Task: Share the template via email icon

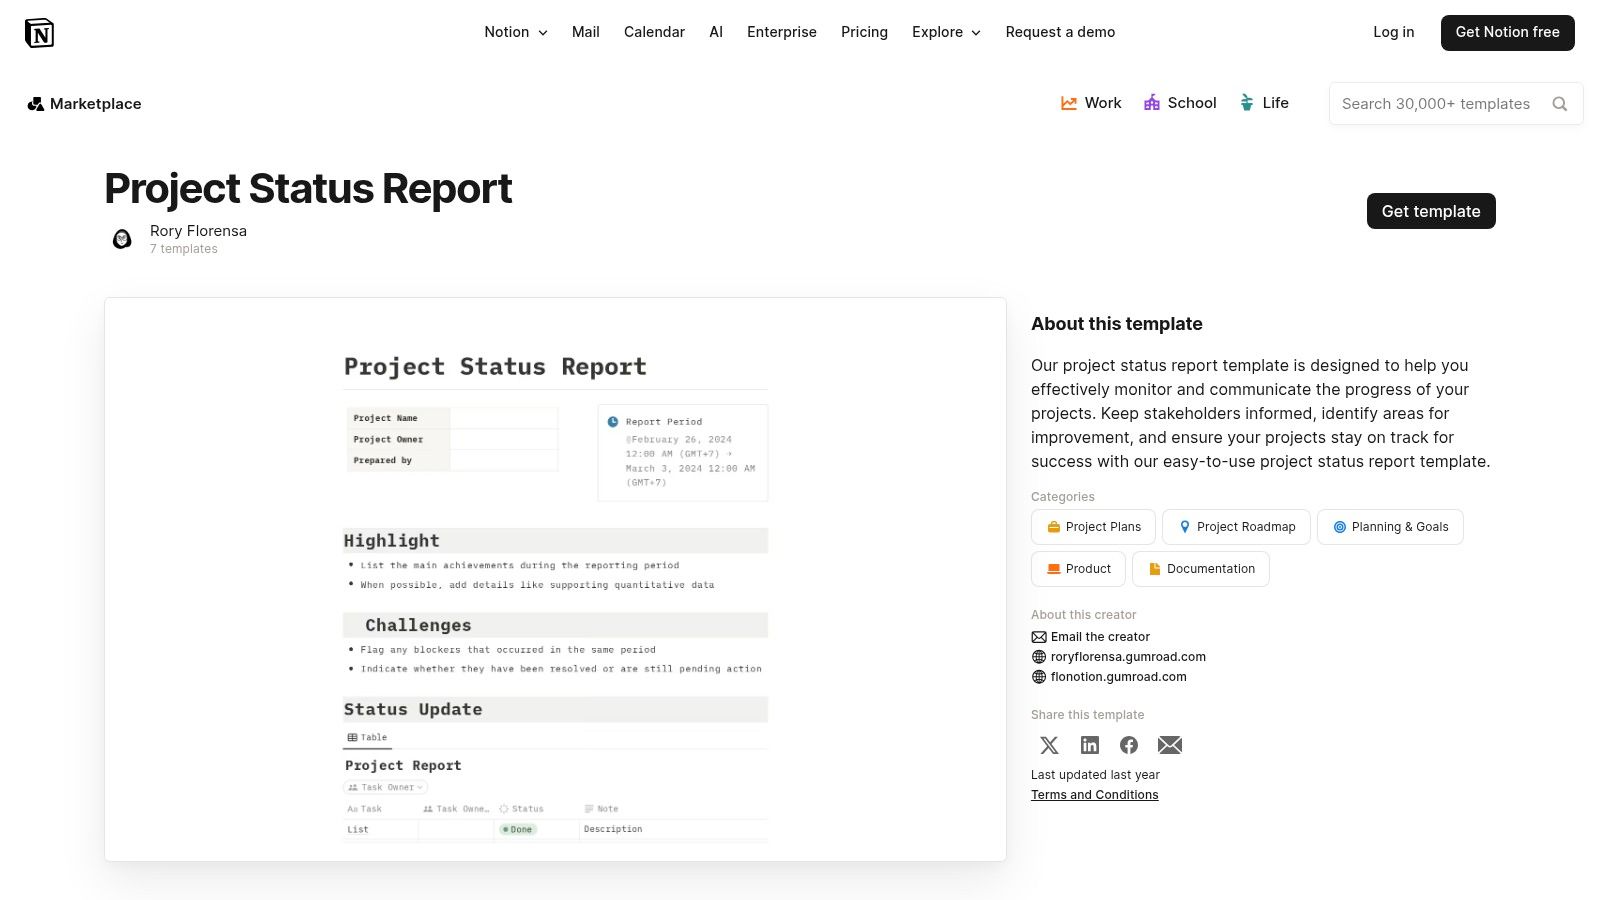Action: (x=1170, y=745)
